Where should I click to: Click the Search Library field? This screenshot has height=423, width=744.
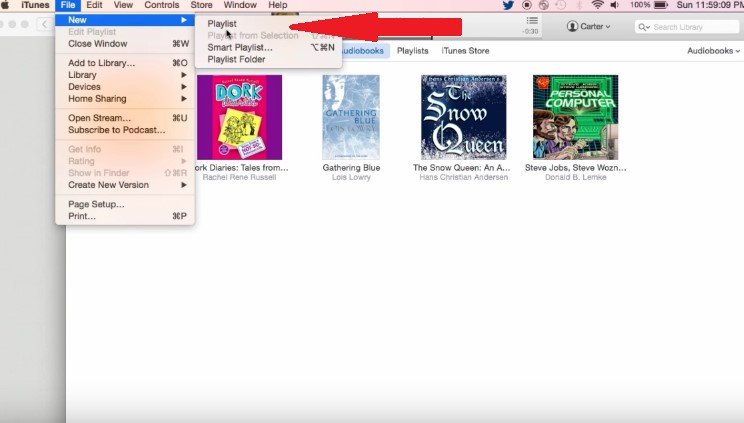(x=687, y=27)
